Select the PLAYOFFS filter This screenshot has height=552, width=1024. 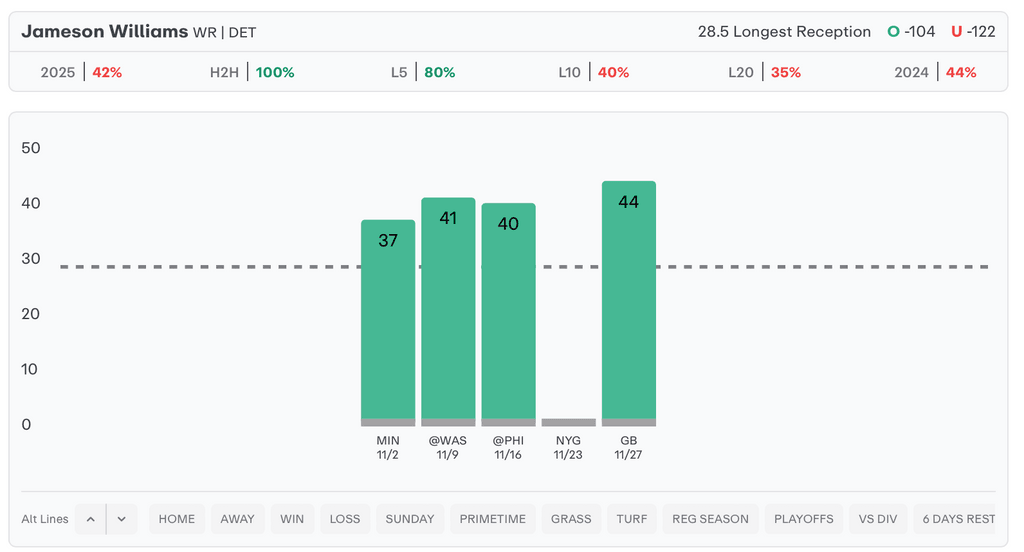pos(804,519)
